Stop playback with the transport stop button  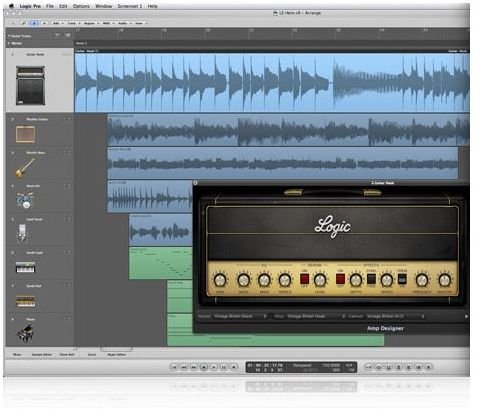coord(204,367)
